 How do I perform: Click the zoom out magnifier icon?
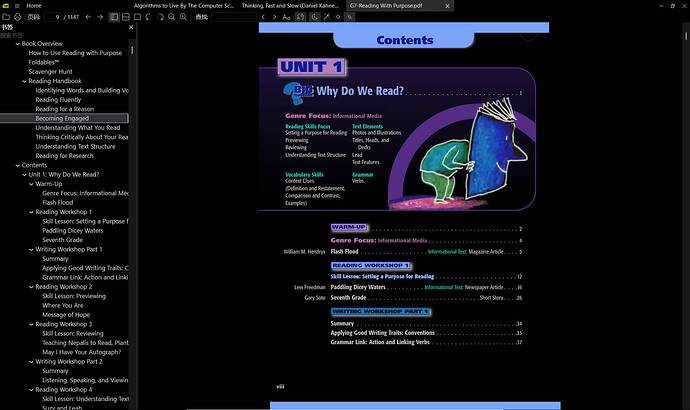[172, 17]
